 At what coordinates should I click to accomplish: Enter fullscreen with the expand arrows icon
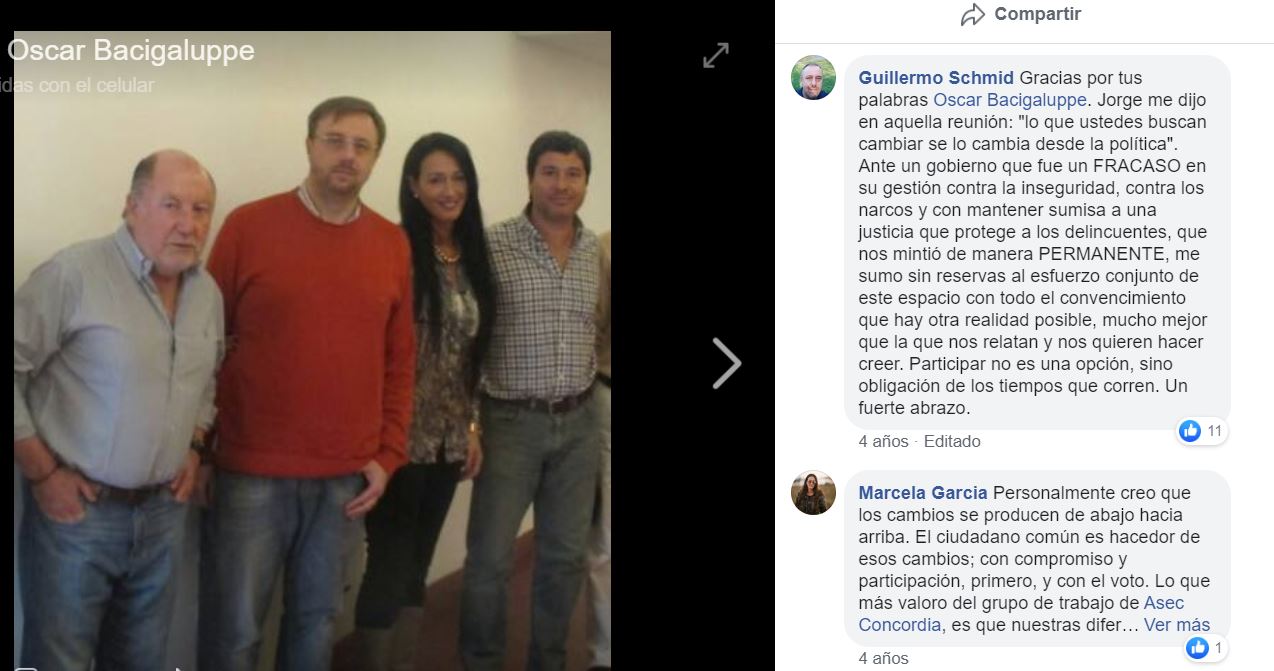[716, 55]
